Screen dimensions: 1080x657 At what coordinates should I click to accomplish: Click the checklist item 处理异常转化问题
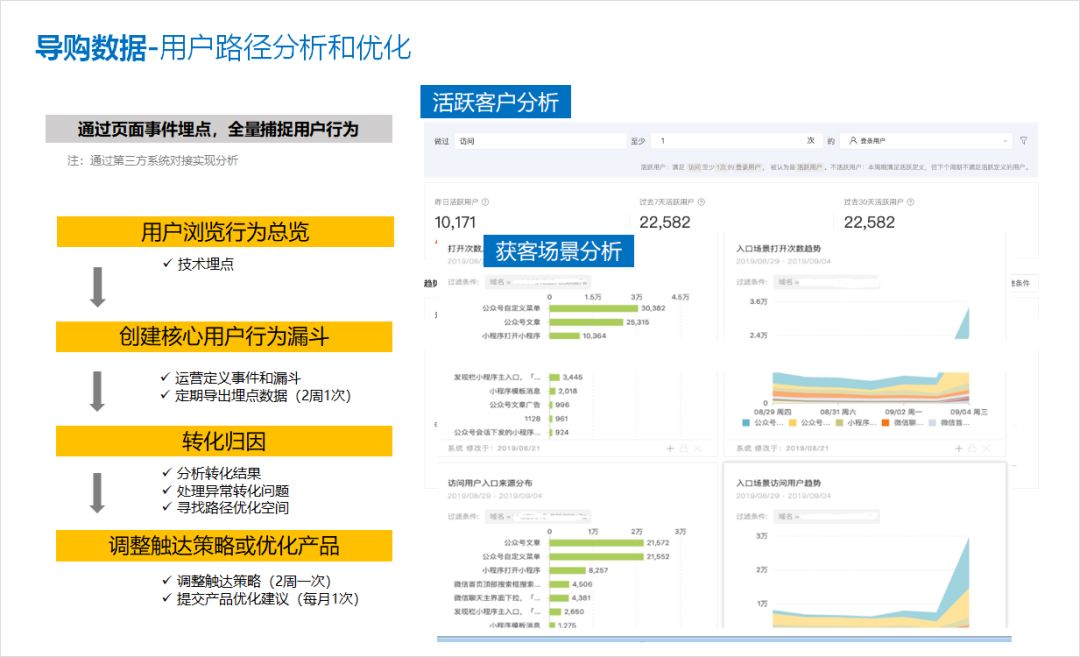[233, 490]
